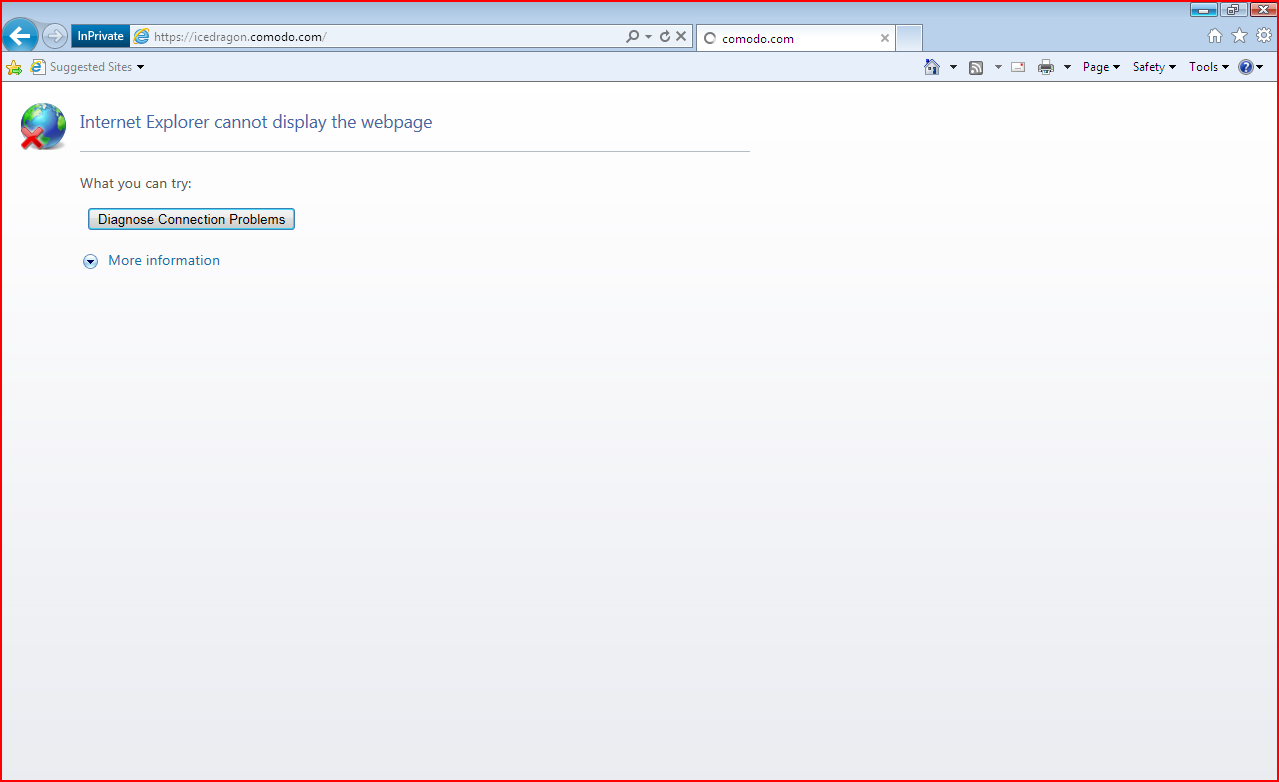Click 'Internet Explorer cannot display the webpage' heading

[x=256, y=122]
